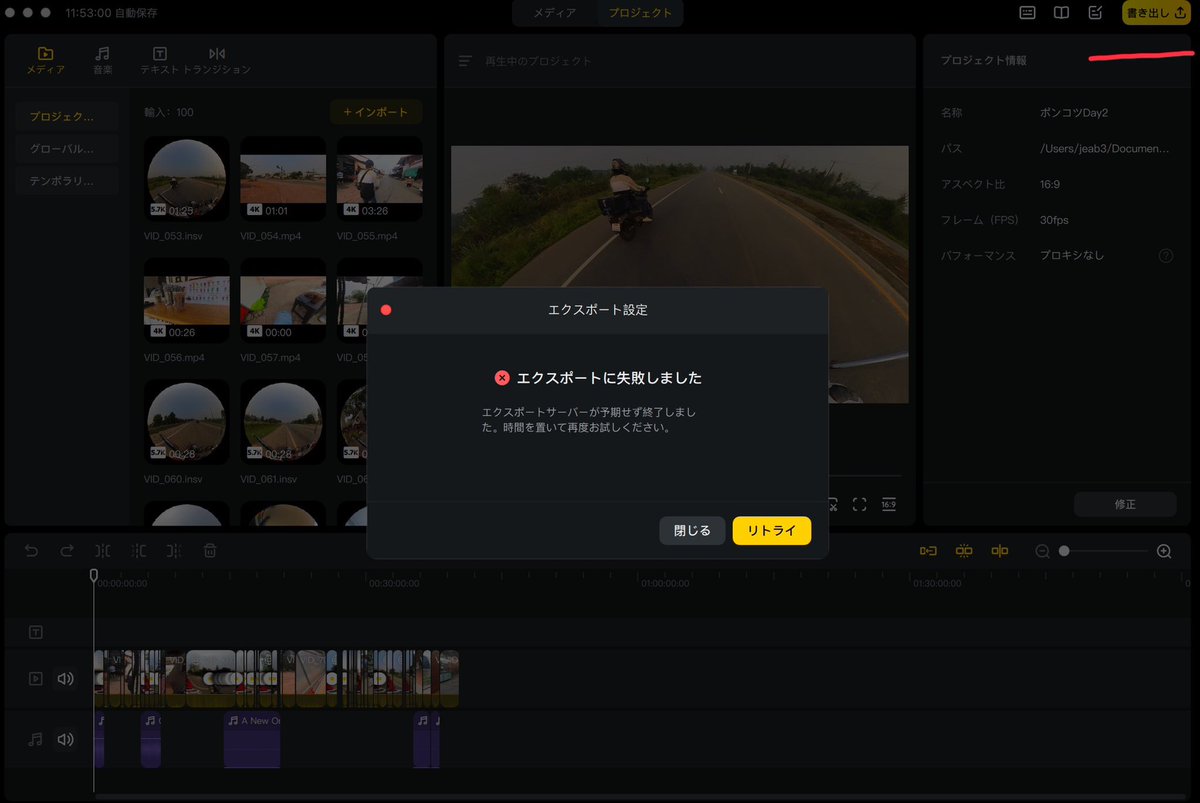1200x803 pixels.
Task: Click the redo arrow in timeline toolbar
Action: pyautogui.click(x=67, y=550)
